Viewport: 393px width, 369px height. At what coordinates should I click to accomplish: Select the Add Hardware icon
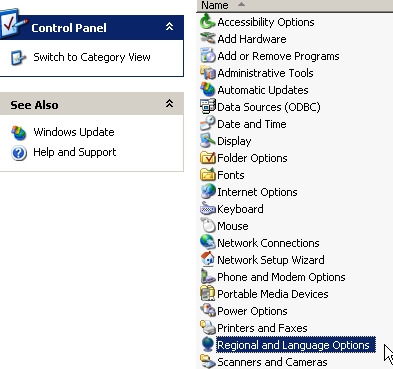point(208,39)
